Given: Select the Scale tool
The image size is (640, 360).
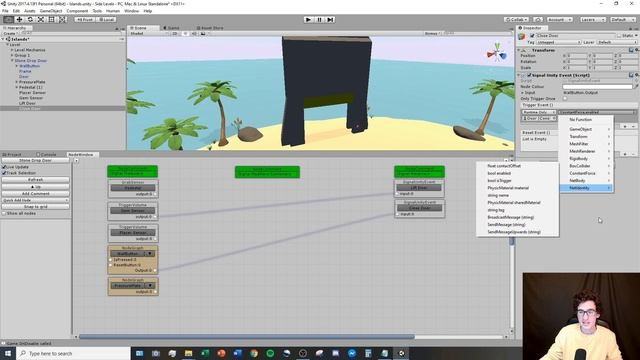Looking at the screenshot, I should [x=41, y=20].
